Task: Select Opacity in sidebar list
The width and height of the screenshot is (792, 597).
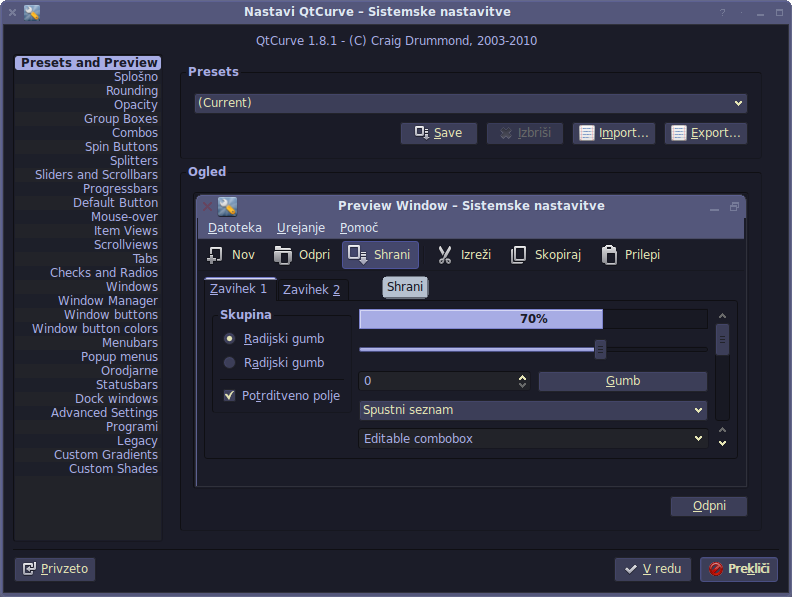Action: [88, 105]
